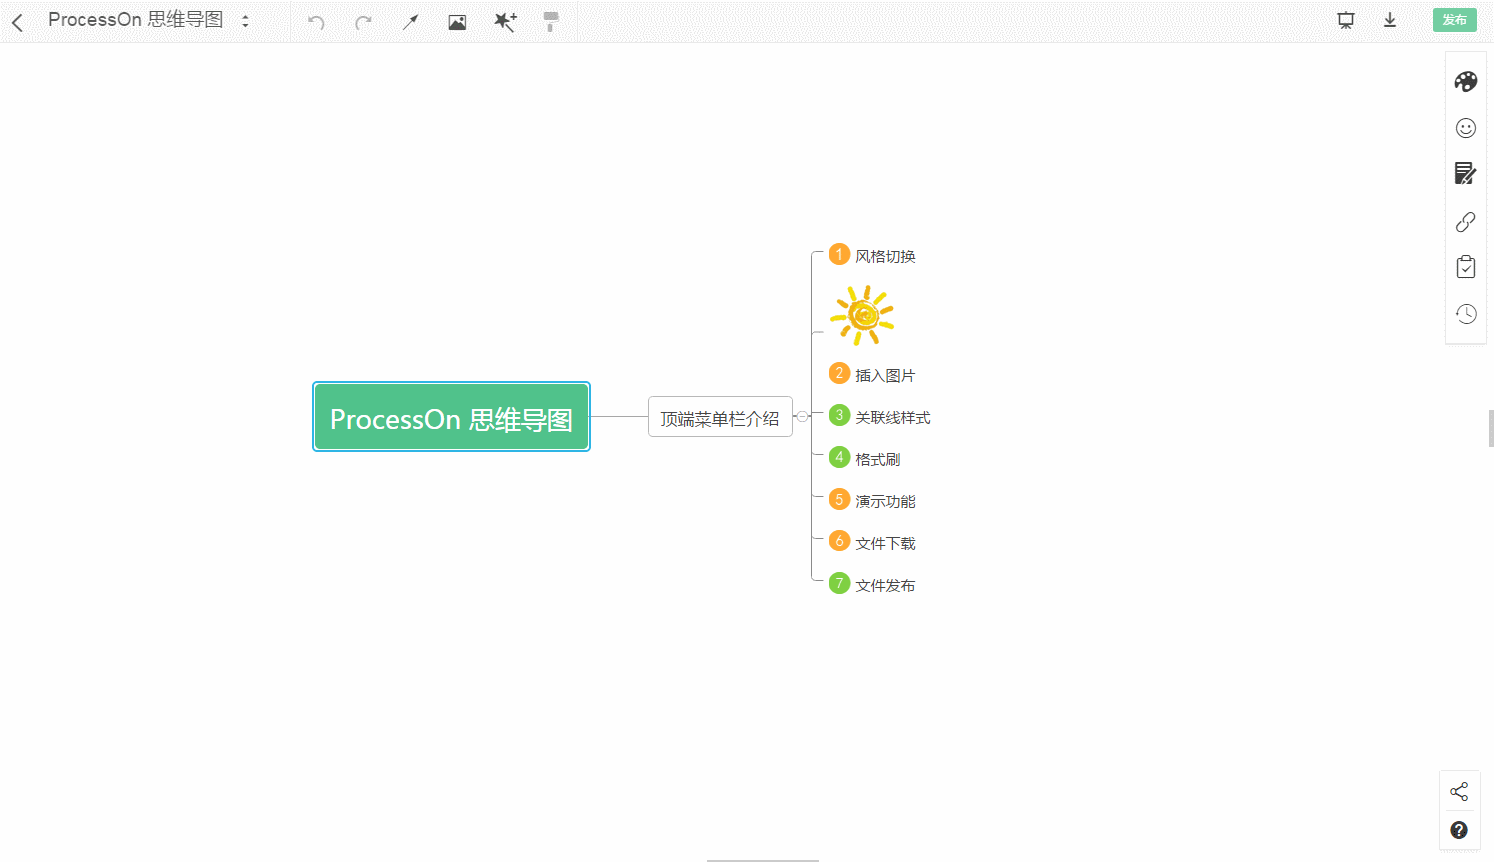This screenshot has height=862, width=1494.
Task: Enter presentation mode via the monitor icon
Action: [x=1345, y=19]
